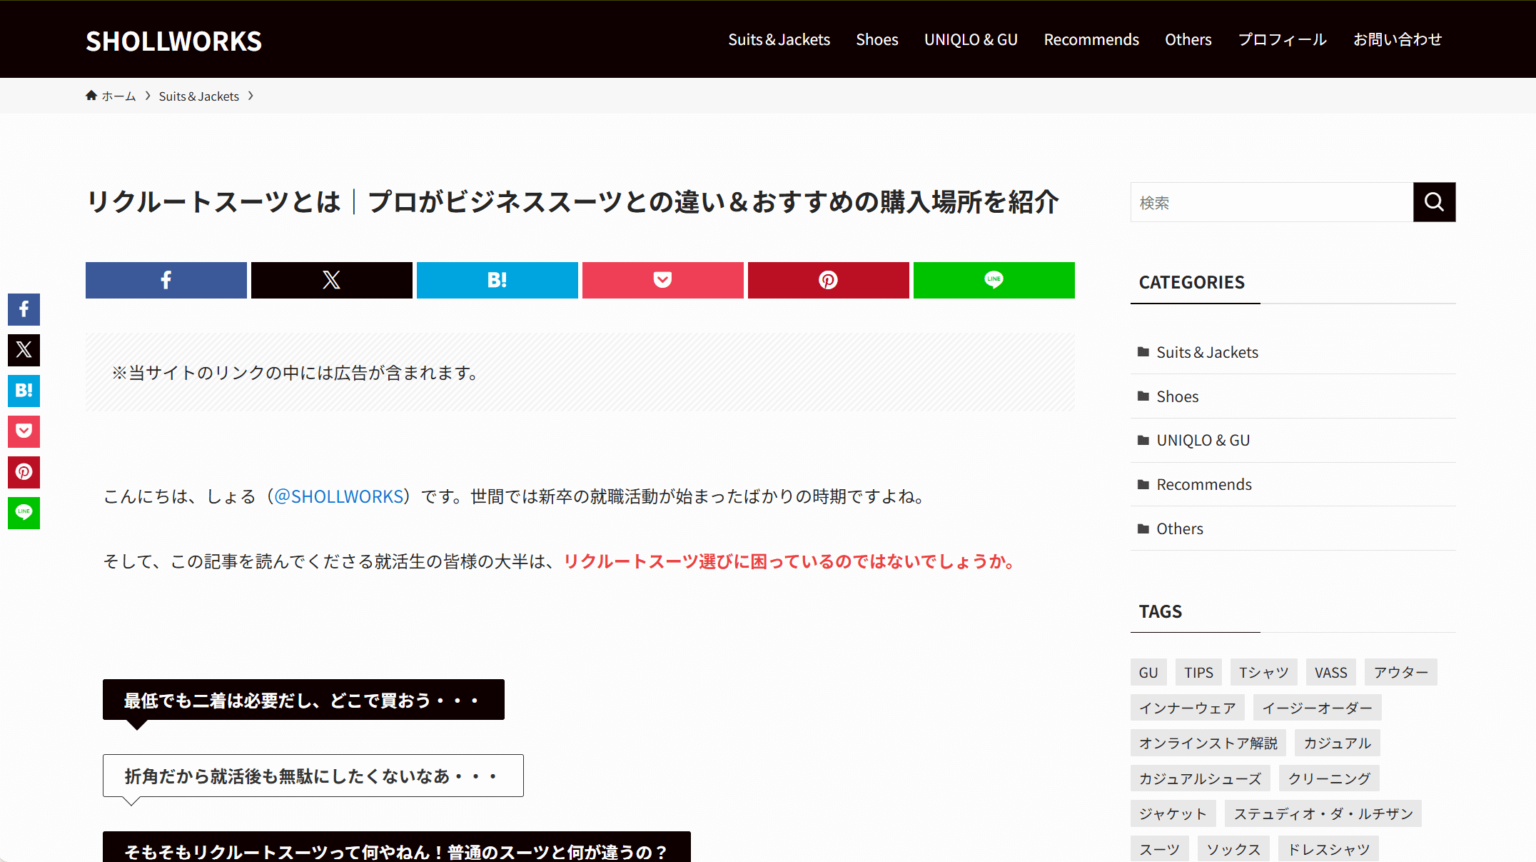Image resolution: width=1536 pixels, height=862 pixels.
Task: Select the floating Pocket icon in the sidebar
Action: [x=23, y=431]
